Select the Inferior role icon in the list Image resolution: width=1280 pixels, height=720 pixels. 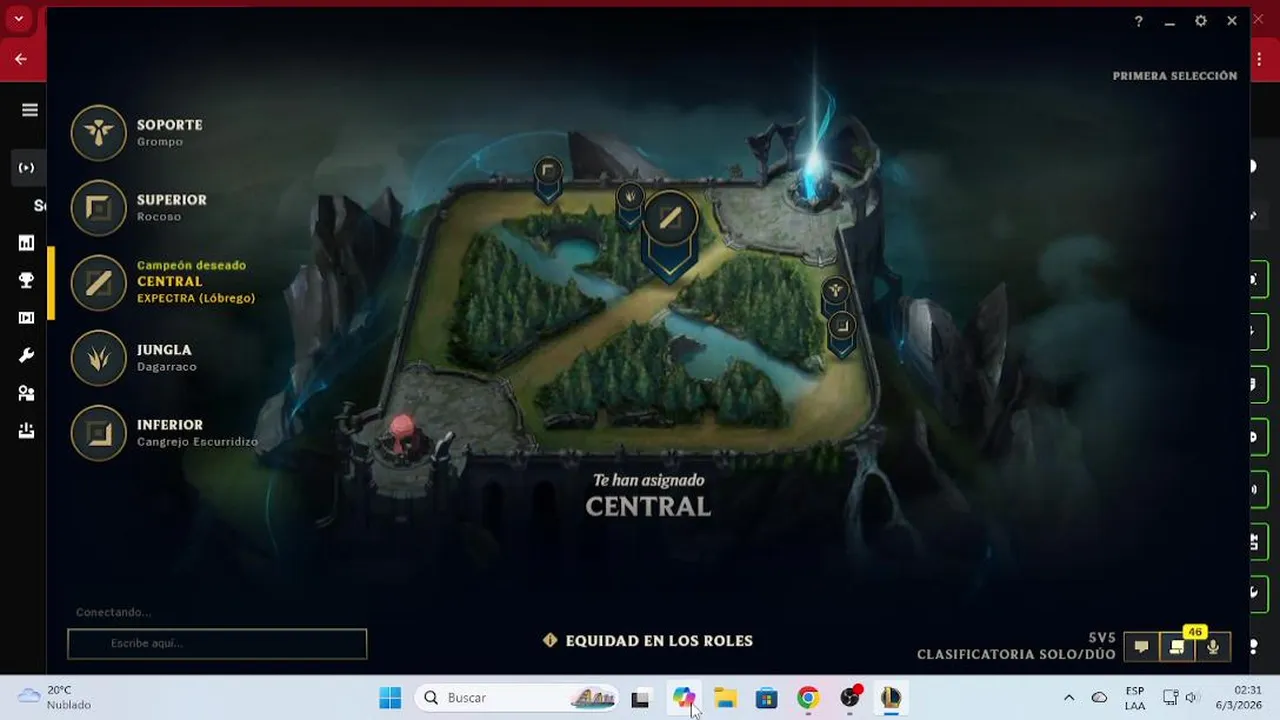[98, 433]
